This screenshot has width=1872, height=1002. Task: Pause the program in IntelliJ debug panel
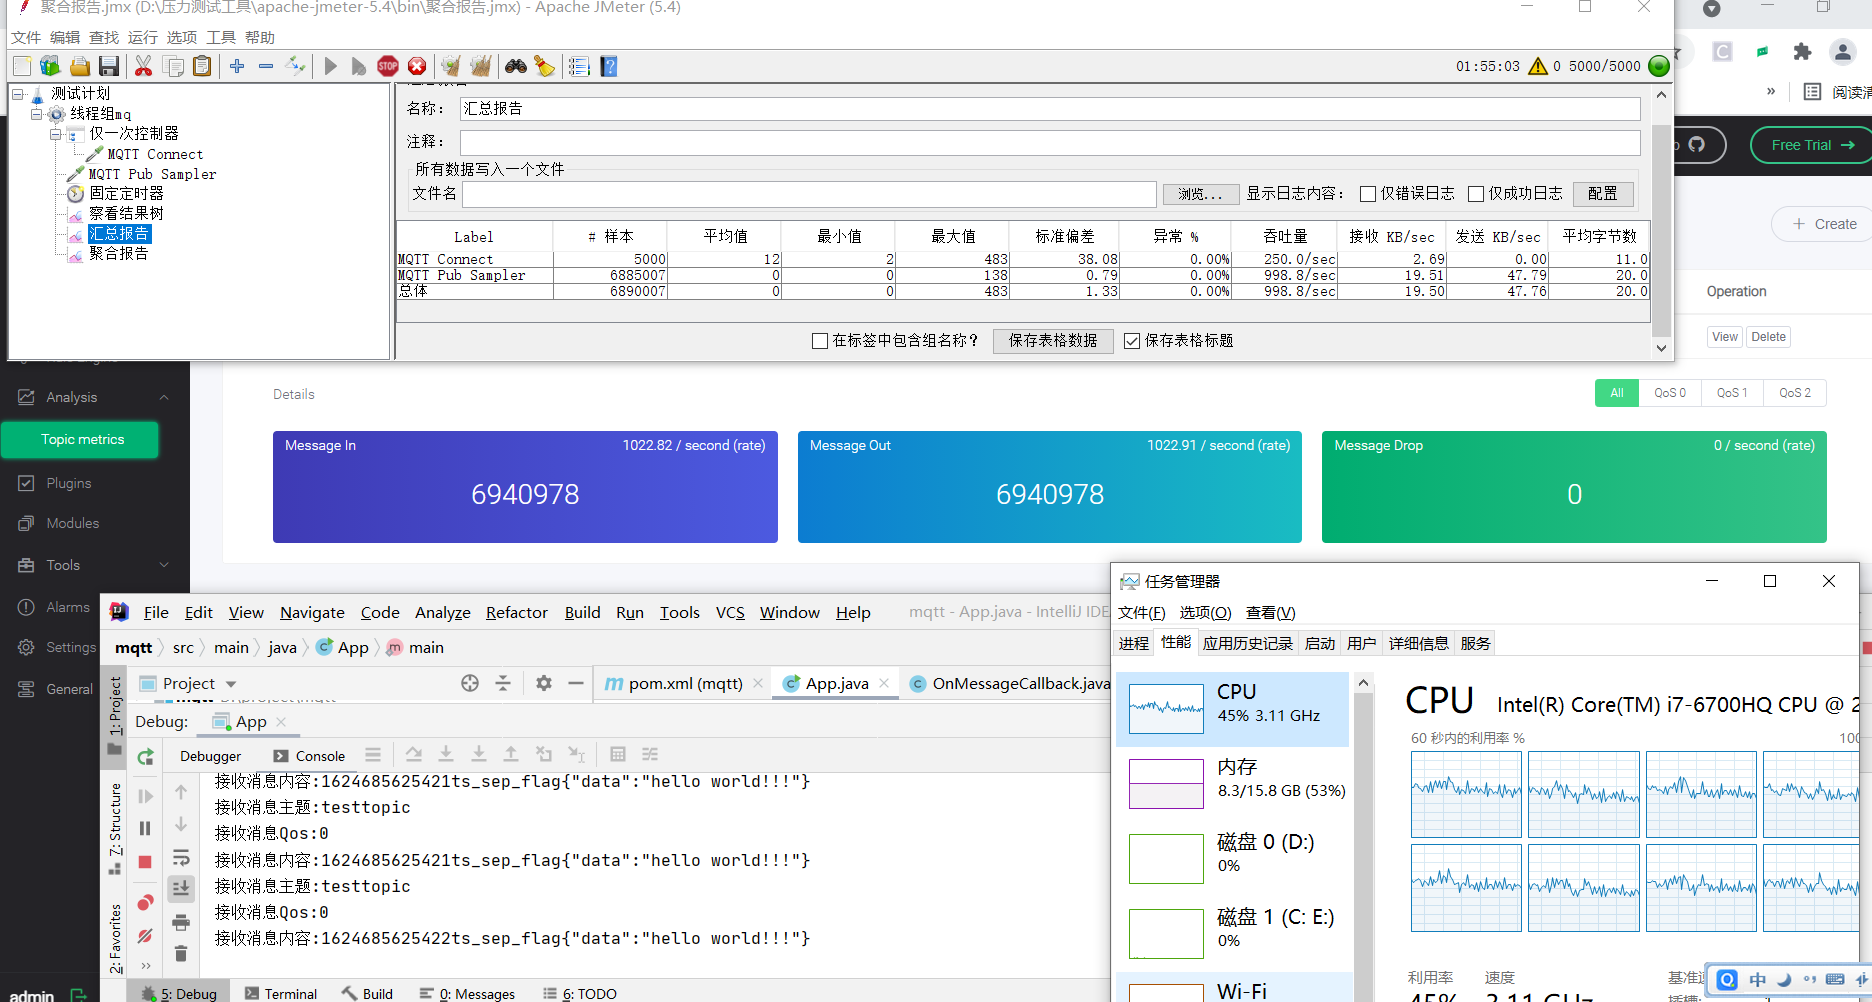[x=145, y=828]
